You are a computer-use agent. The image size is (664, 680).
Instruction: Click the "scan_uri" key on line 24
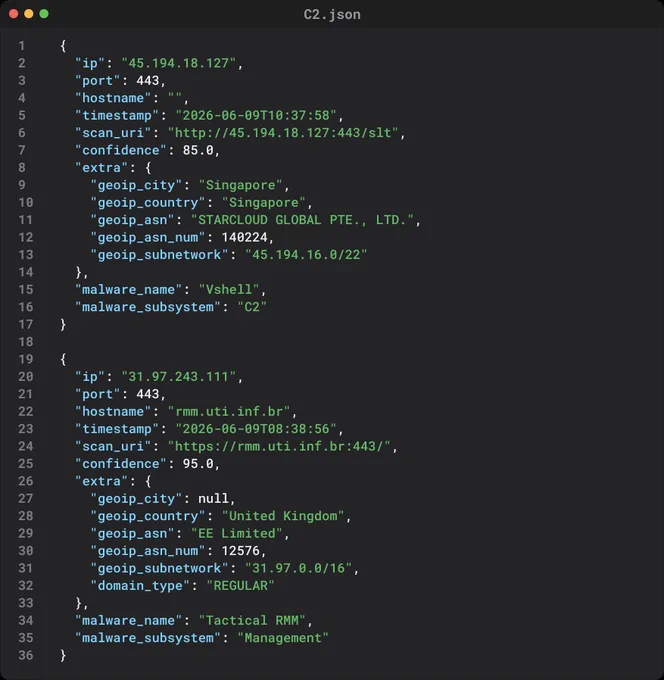tap(113, 446)
